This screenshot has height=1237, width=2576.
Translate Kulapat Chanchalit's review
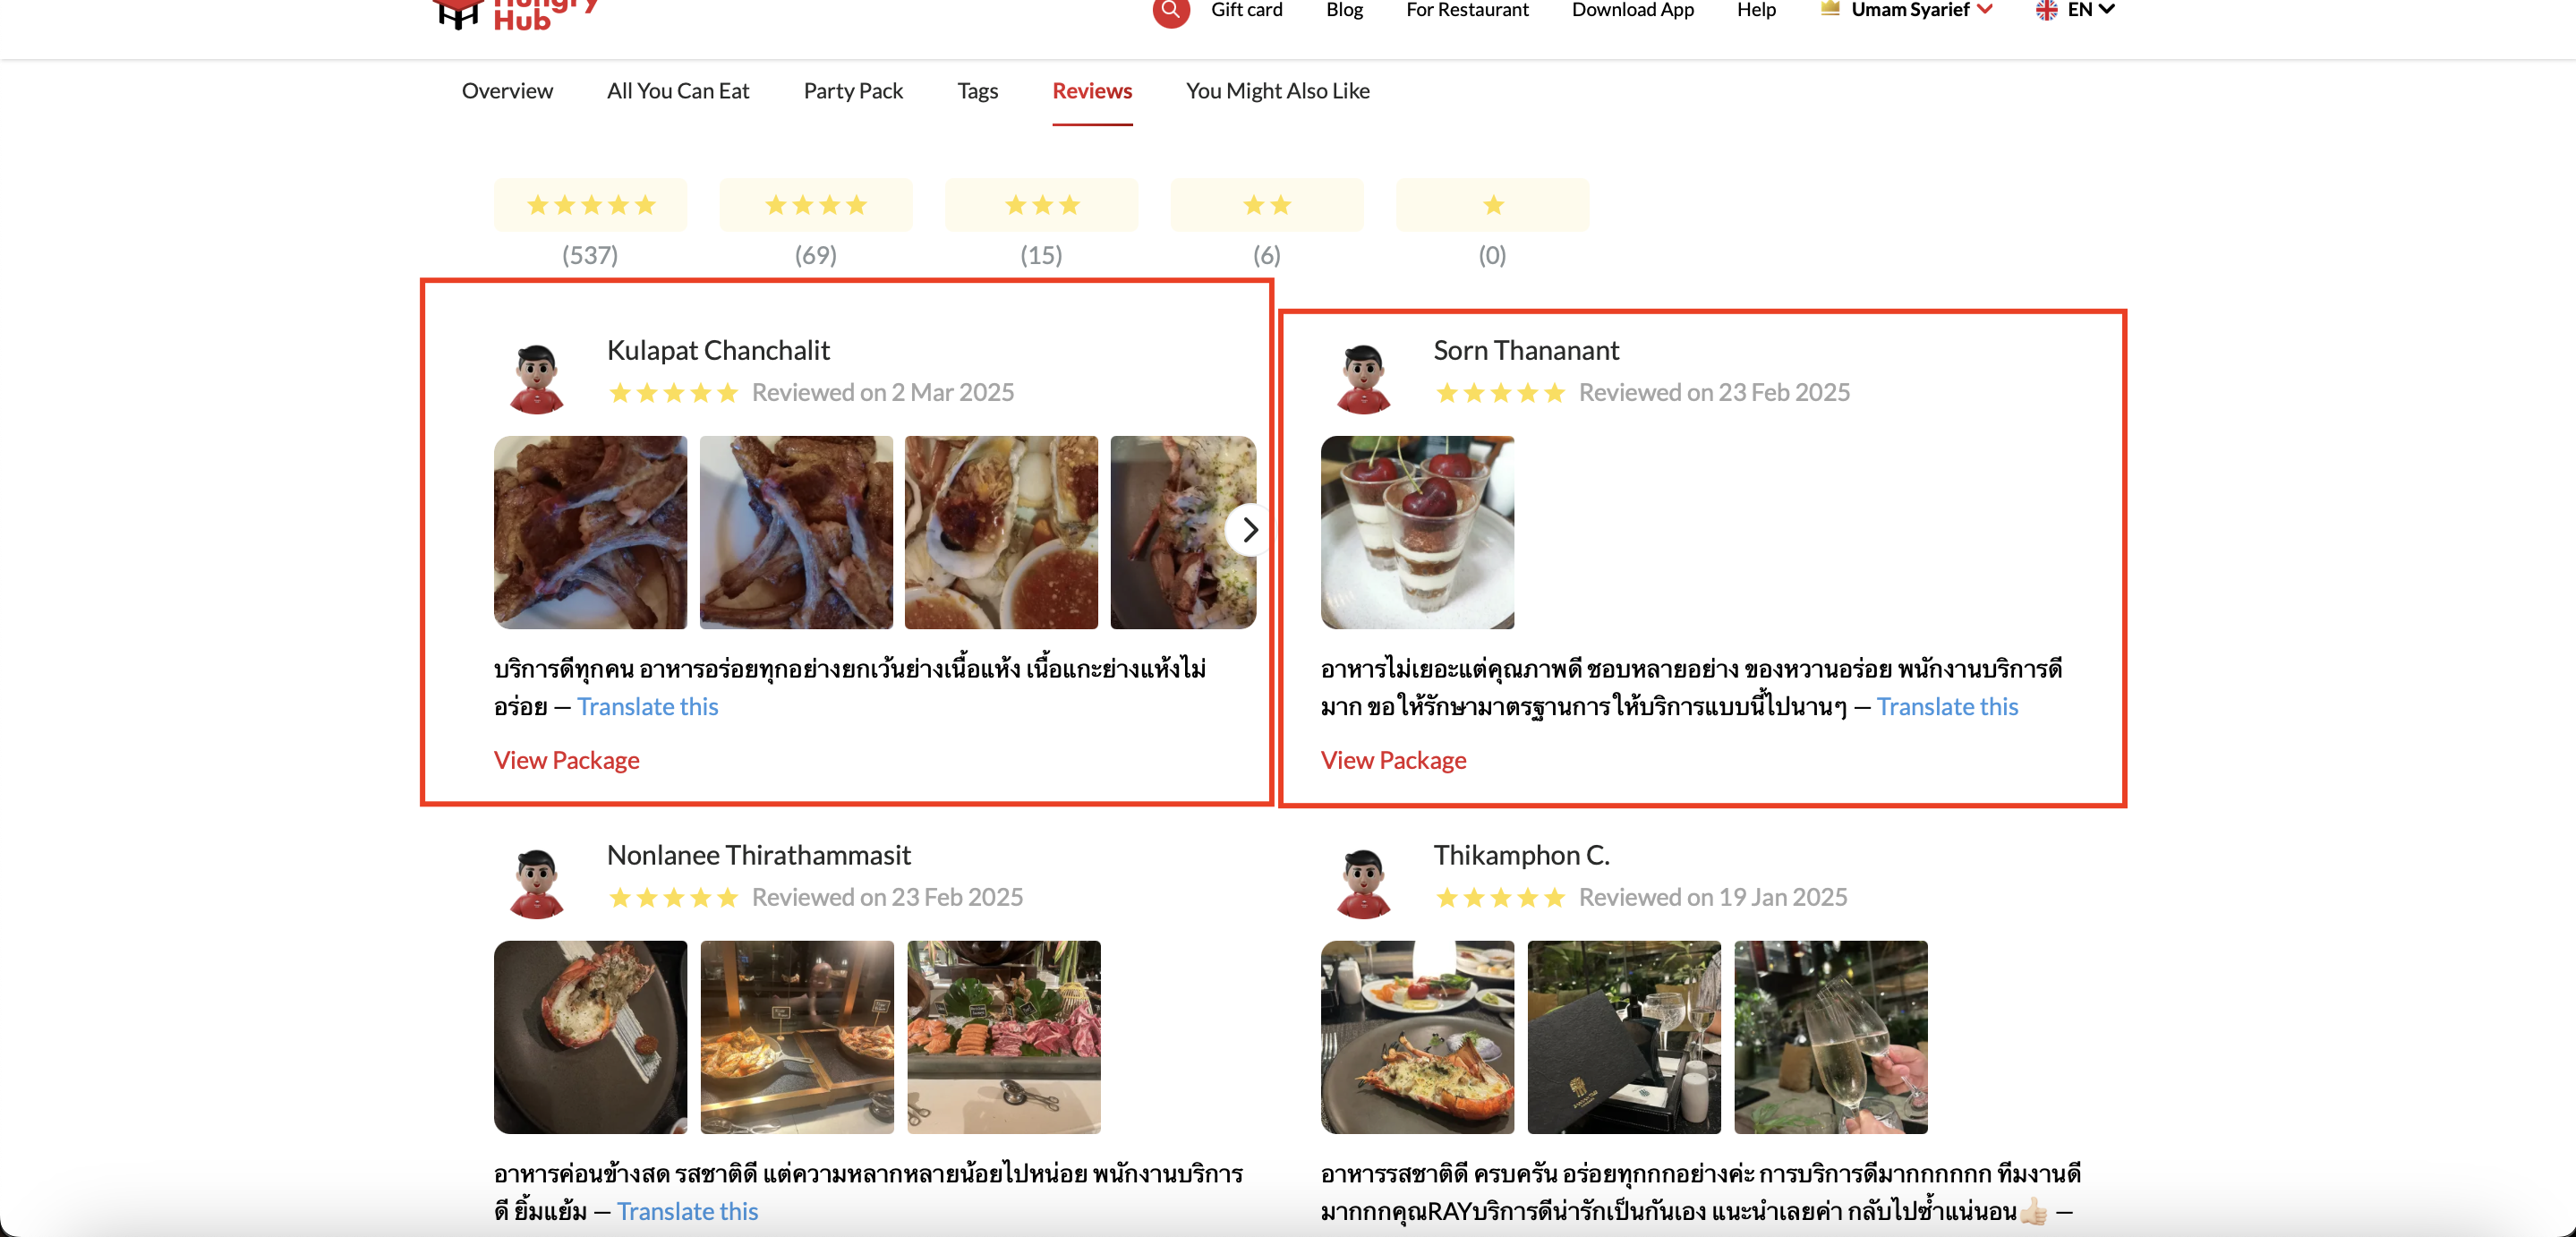pyautogui.click(x=647, y=706)
